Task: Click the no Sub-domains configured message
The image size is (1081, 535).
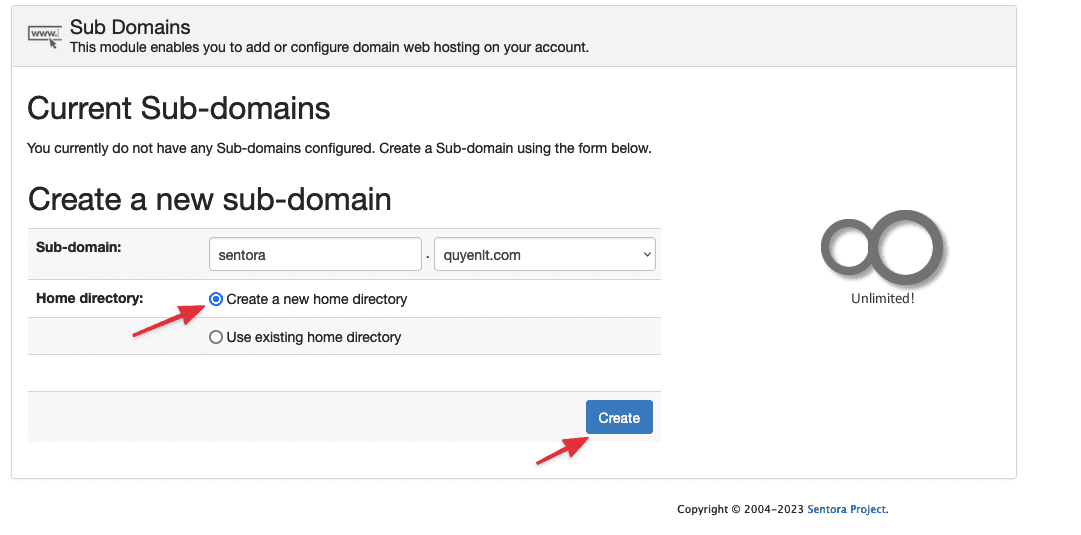Action: point(339,148)
